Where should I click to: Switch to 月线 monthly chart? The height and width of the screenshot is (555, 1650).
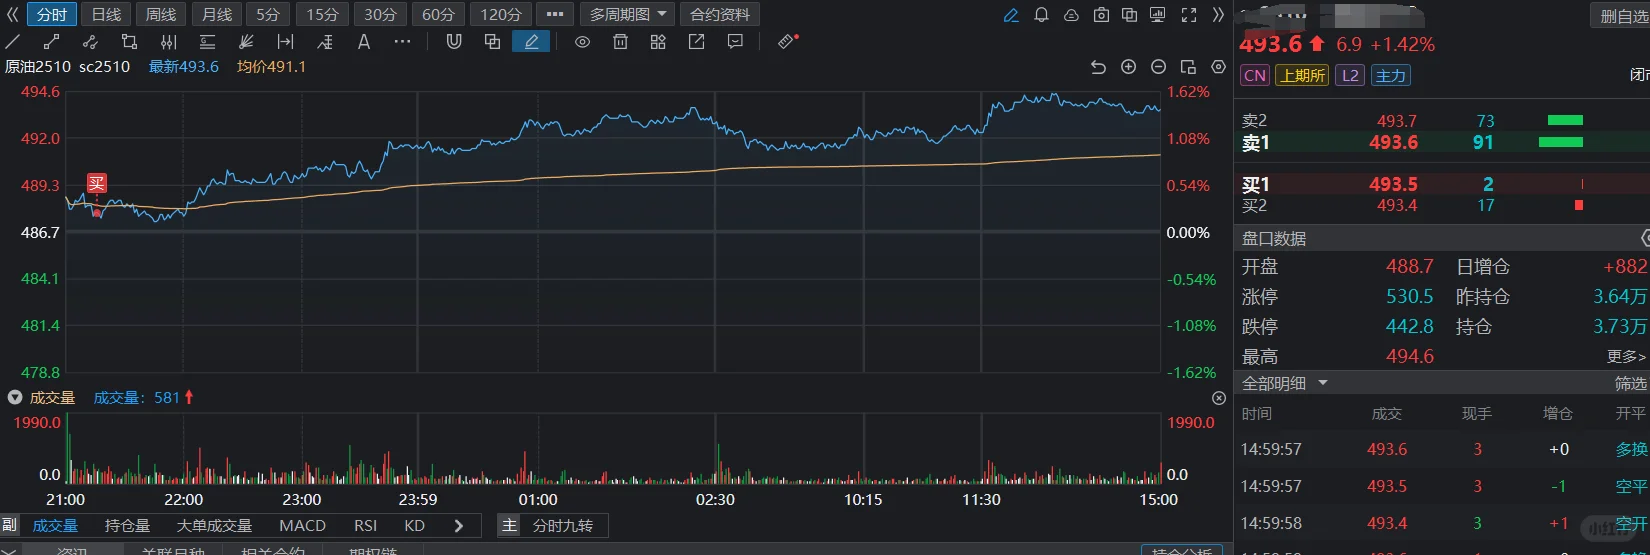point(216,15)
